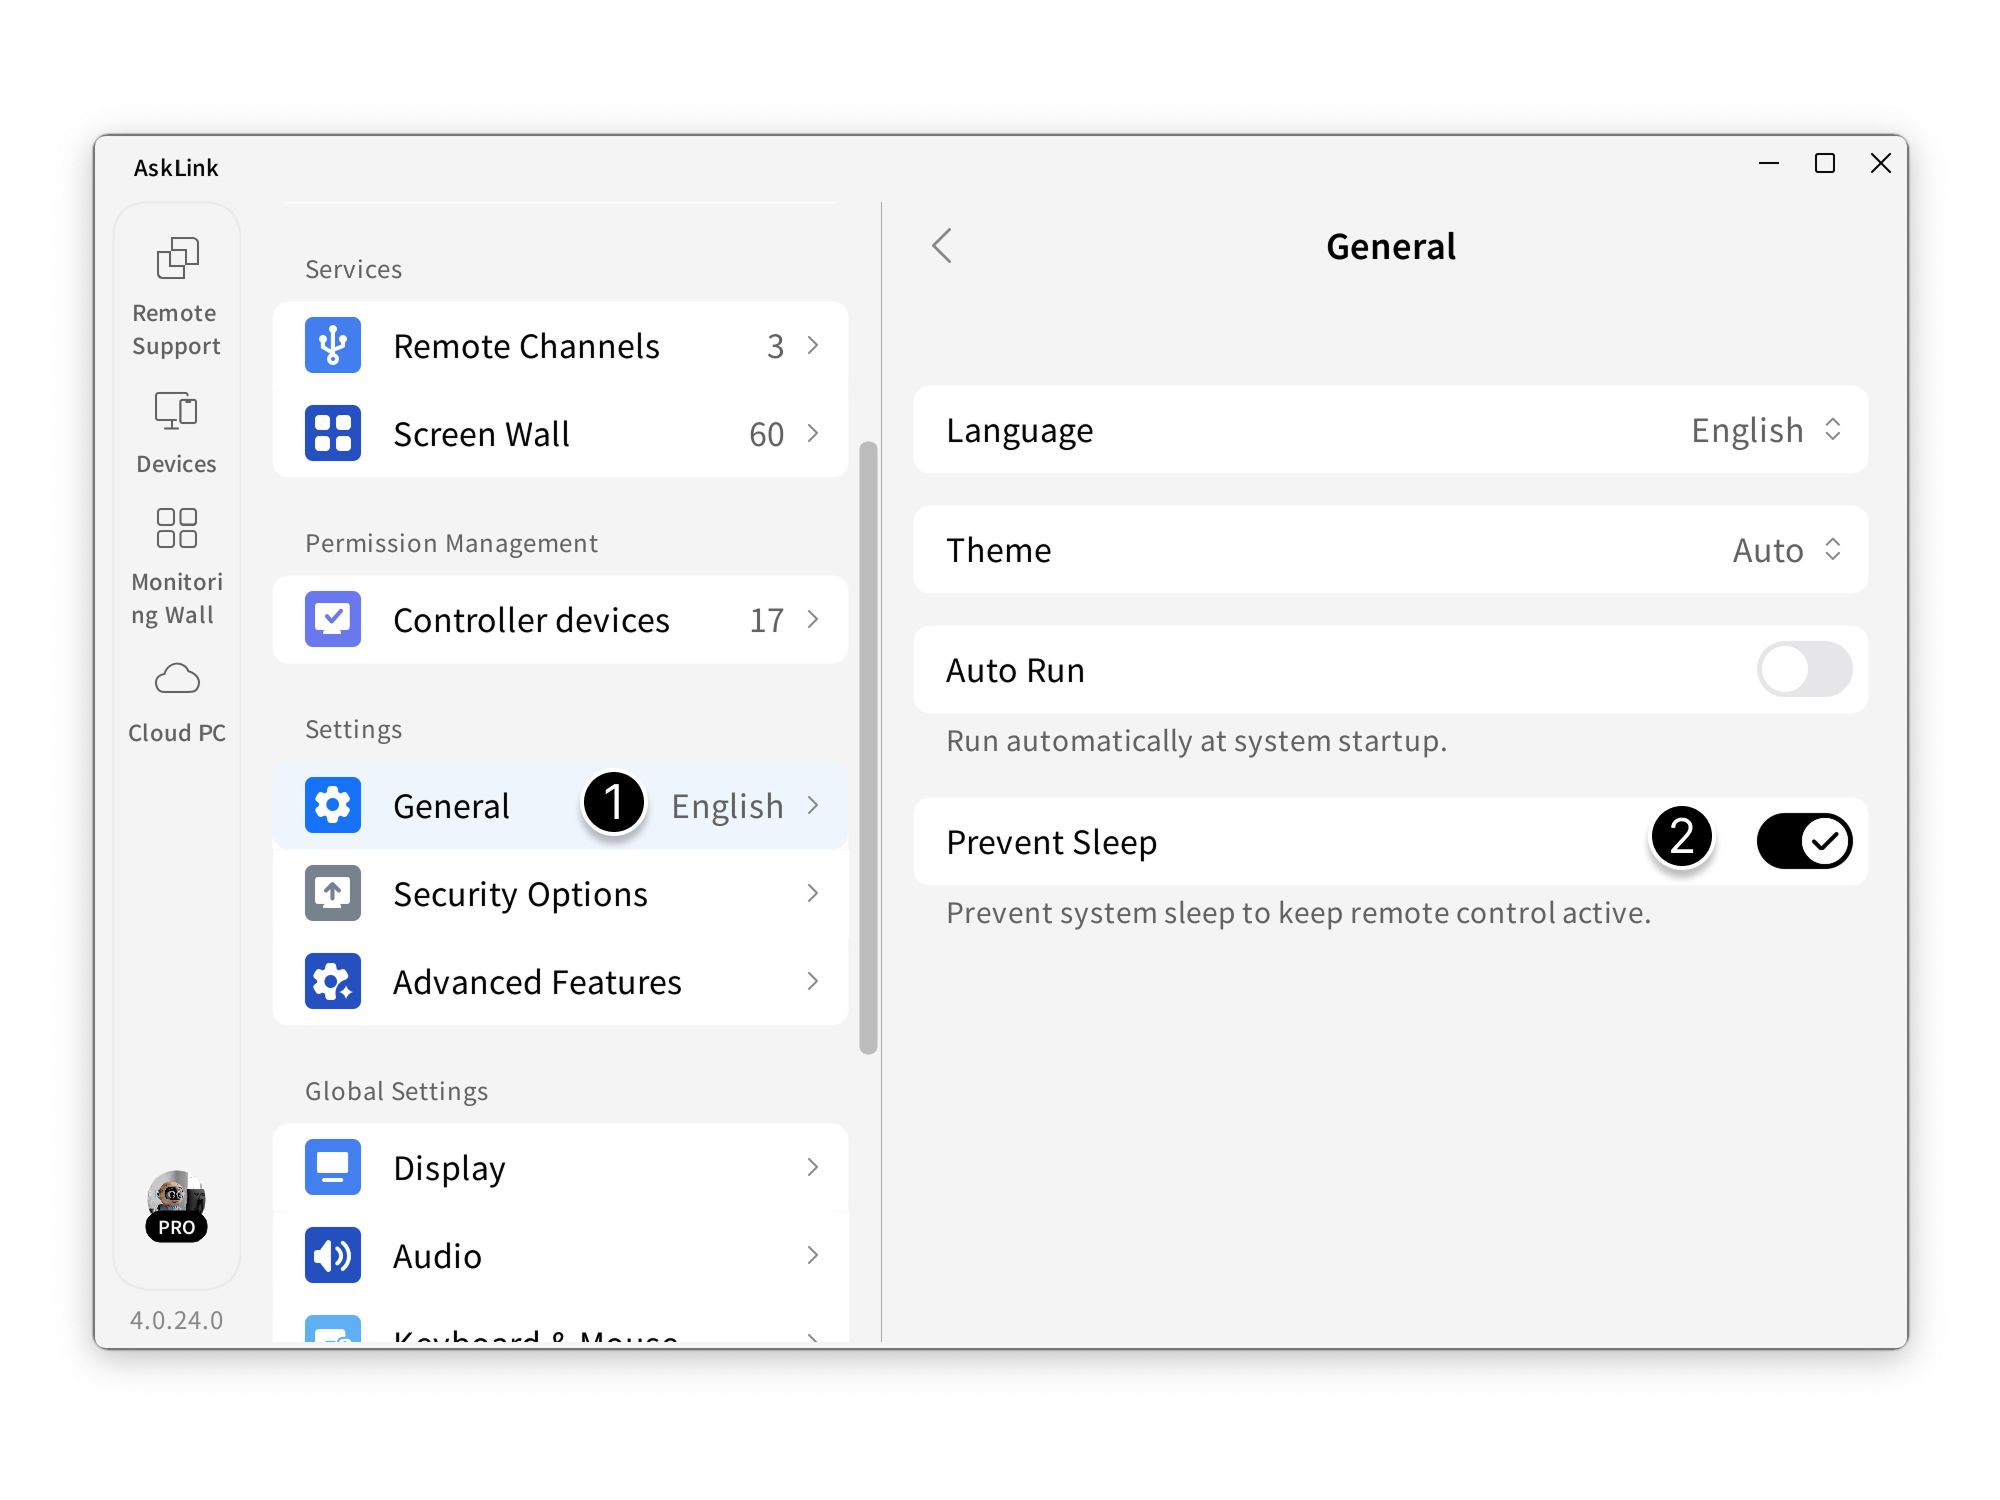Expand the Controller devices entry chevron
Image resolution: width=2000 pixels, height=1500 pixels.
[813, 619]
